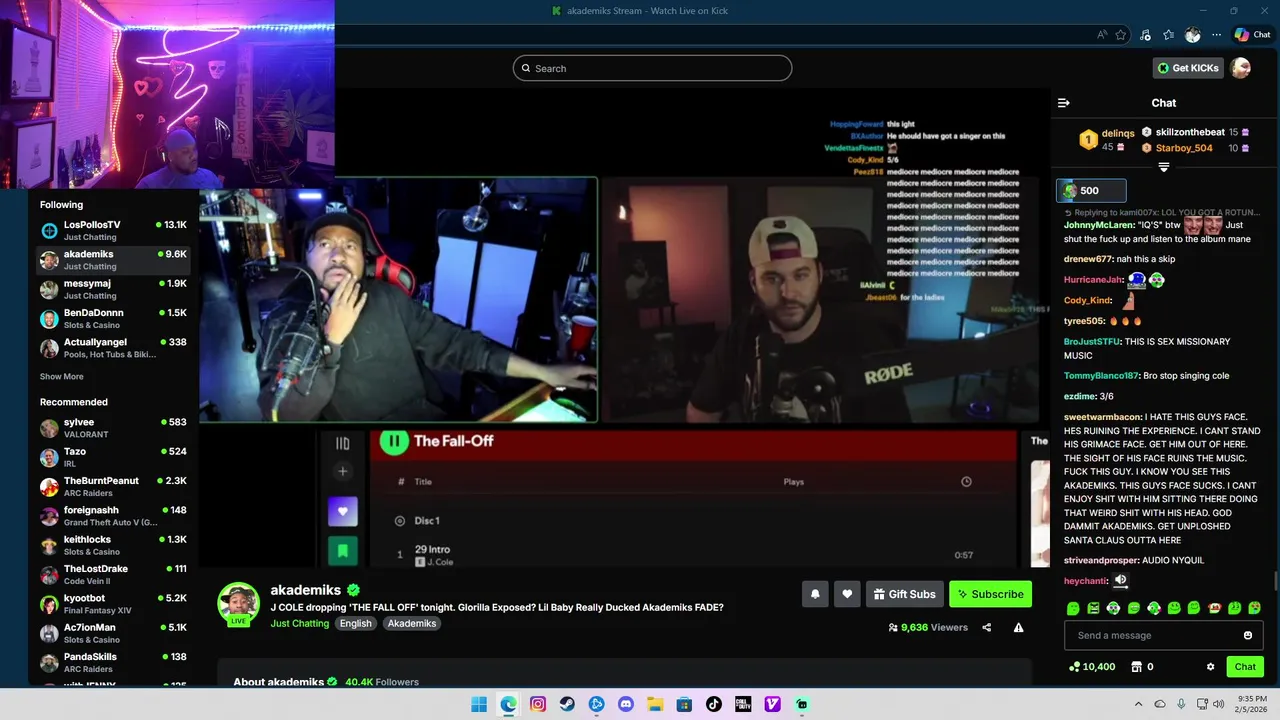This screenshot has height=720, width=1280.
Task: Open TheBurntPeanut recommended channel
Action: click(x=112, y=486)
